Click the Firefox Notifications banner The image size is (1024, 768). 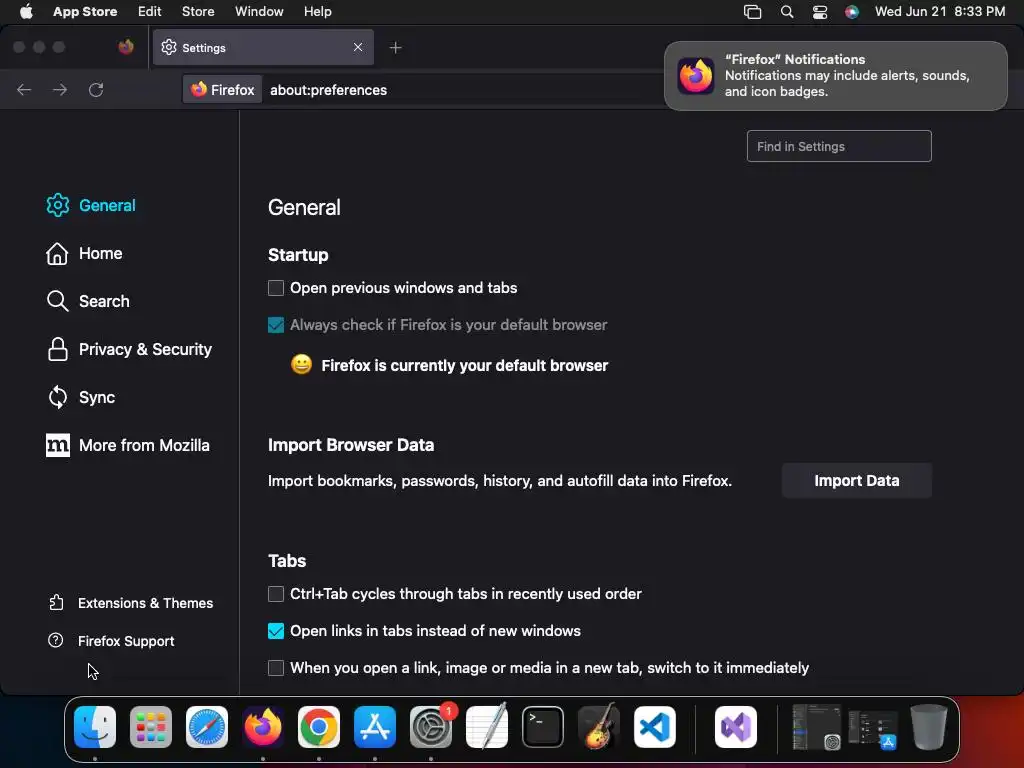(x=836, y=76)
